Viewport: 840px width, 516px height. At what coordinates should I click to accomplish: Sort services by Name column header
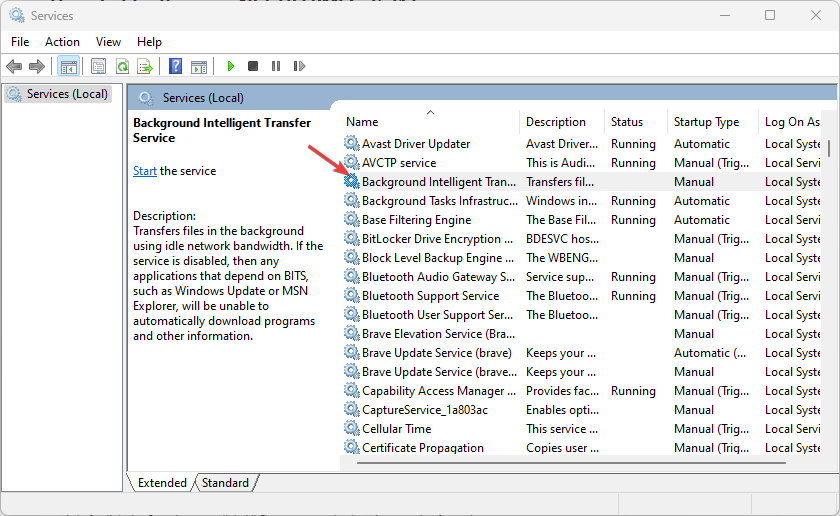pyautogui.click(x=362, y=122)
